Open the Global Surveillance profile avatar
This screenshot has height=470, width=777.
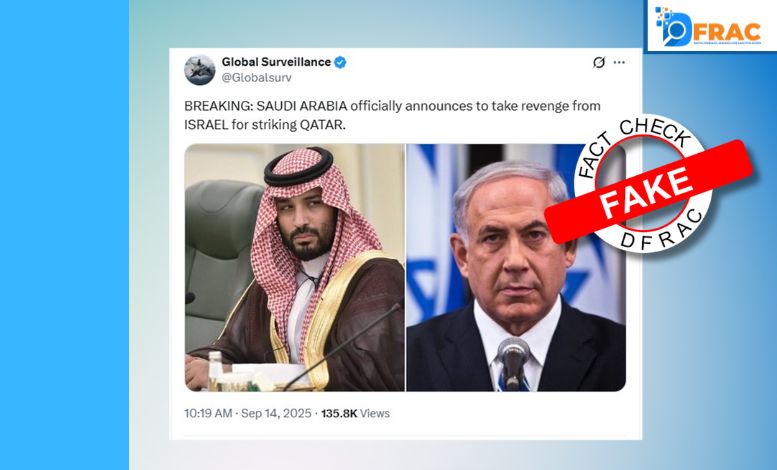(x=200, y=69)
